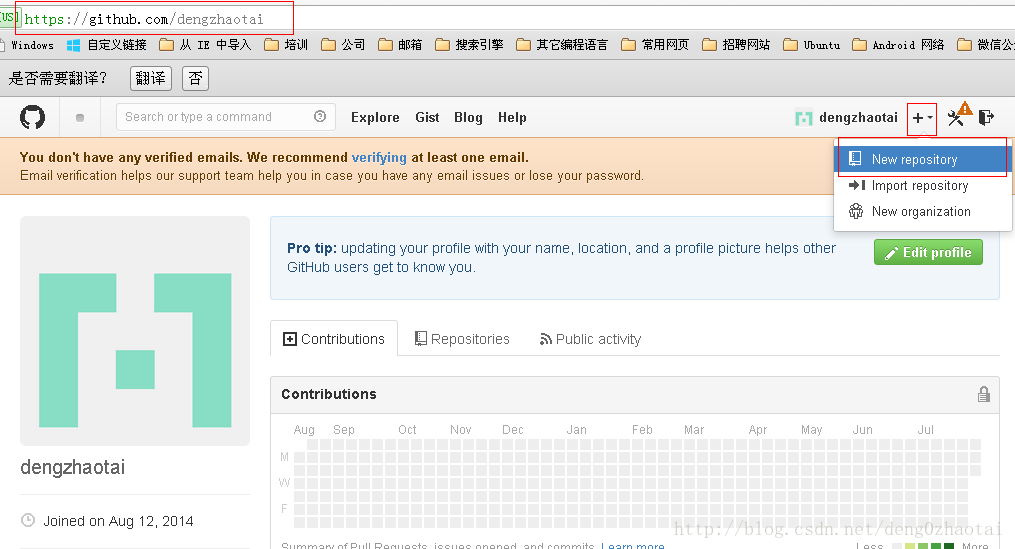Screen dimensions: 1015x549
Task: Follow the Learn more link
Action: click(632, 546)
